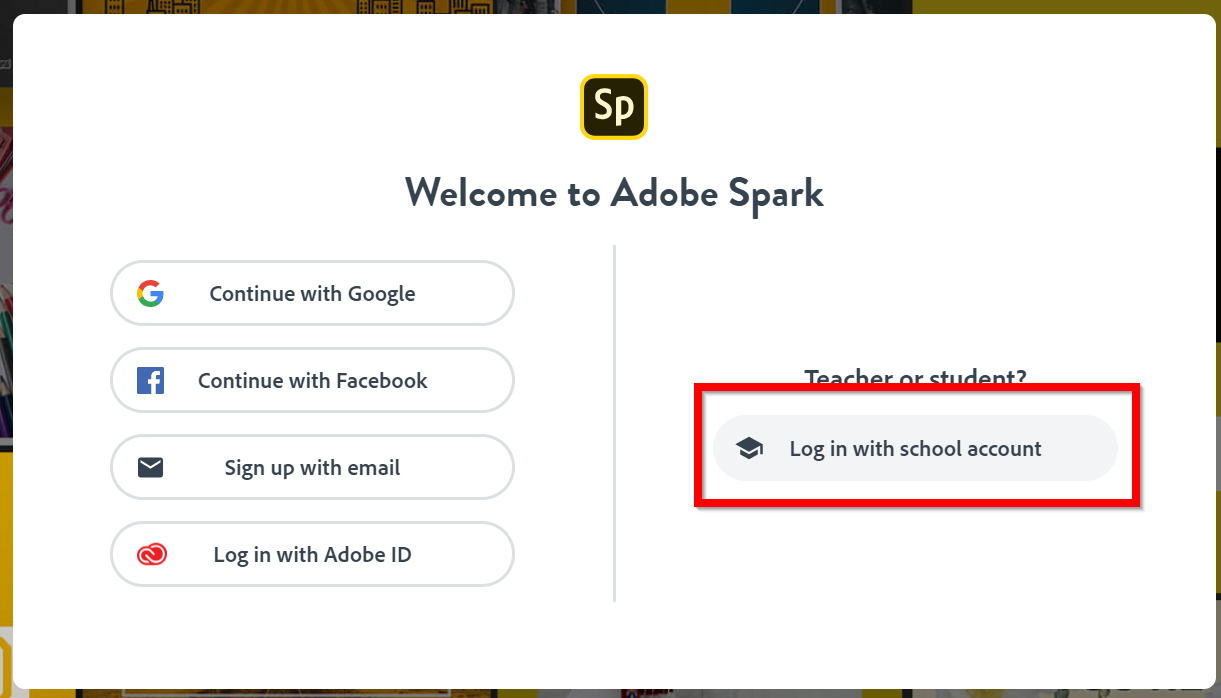The image size is (1221, 698).
Task: Click the Facebook f logo icon
Action: [x=150, y=380]
